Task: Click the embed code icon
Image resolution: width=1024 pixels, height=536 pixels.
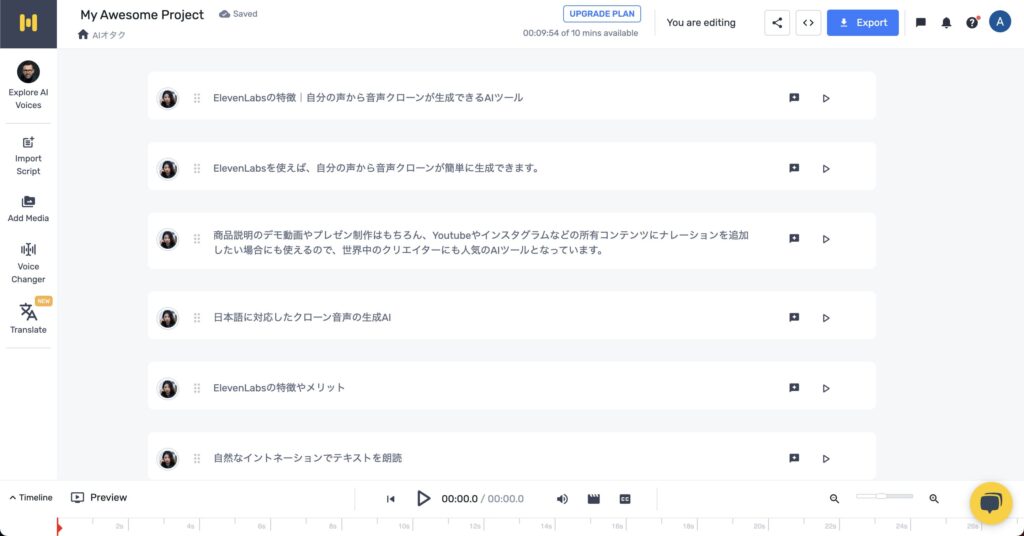Action: click(808, 23)
